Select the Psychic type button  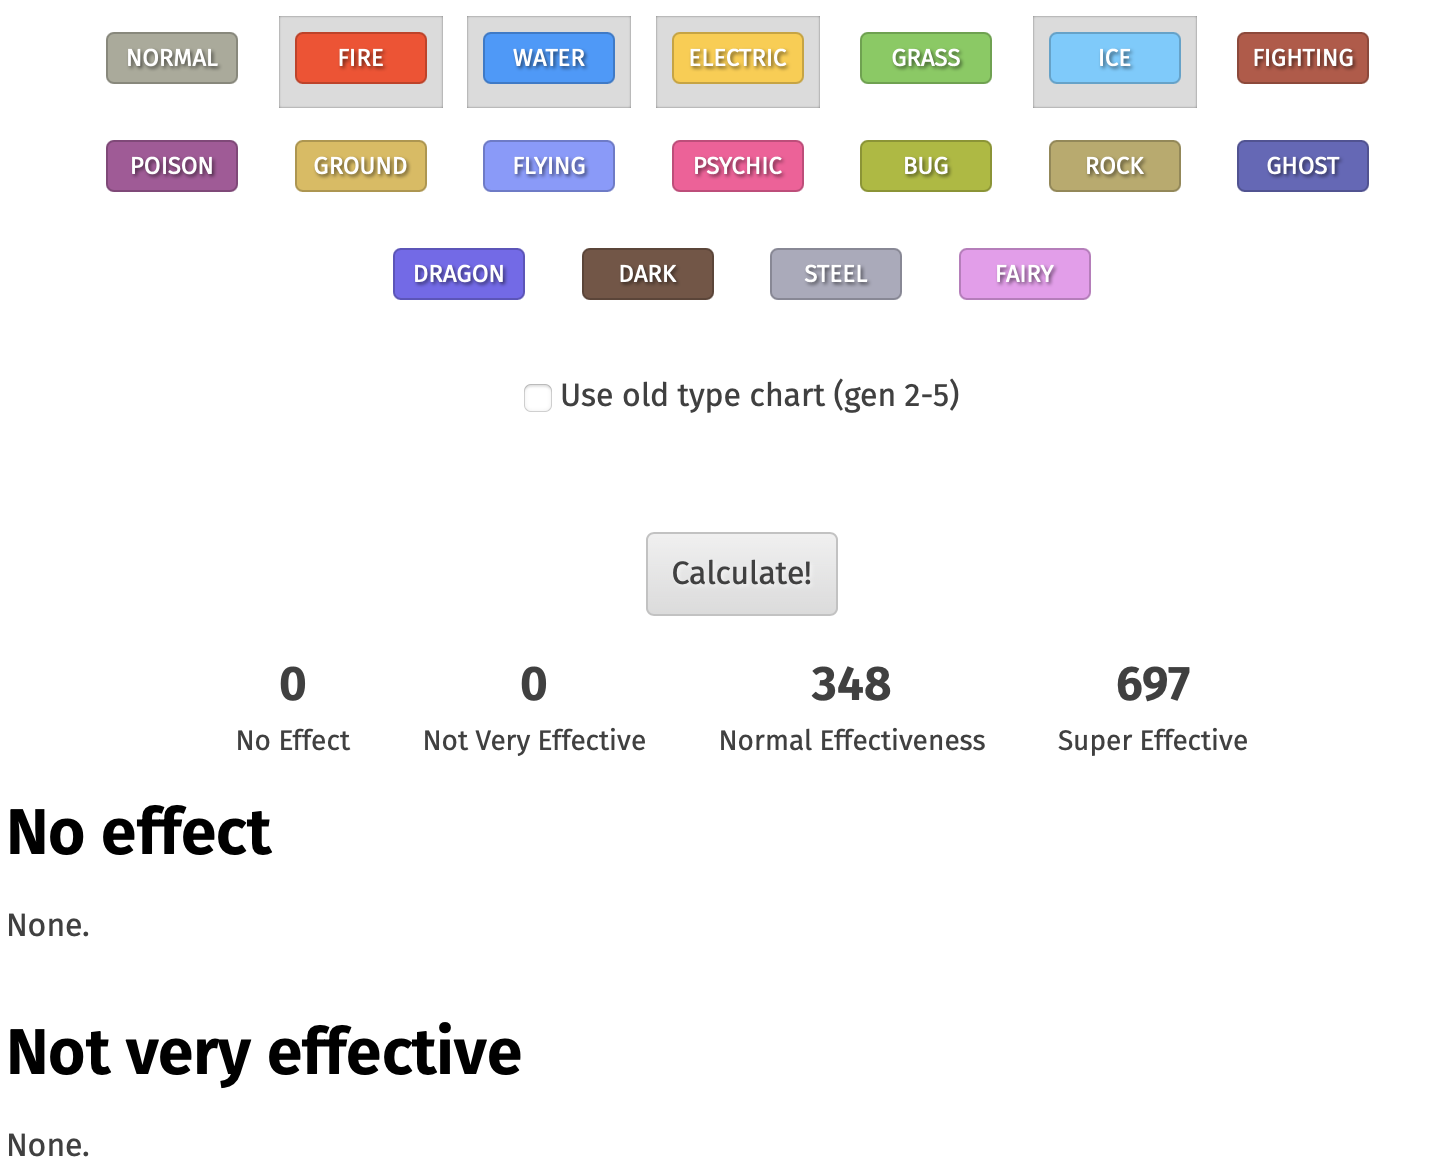click(x=738, y=166)
